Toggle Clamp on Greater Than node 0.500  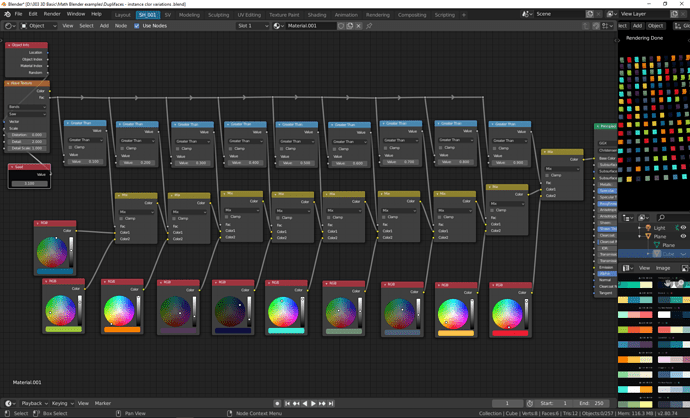(283, 149)
